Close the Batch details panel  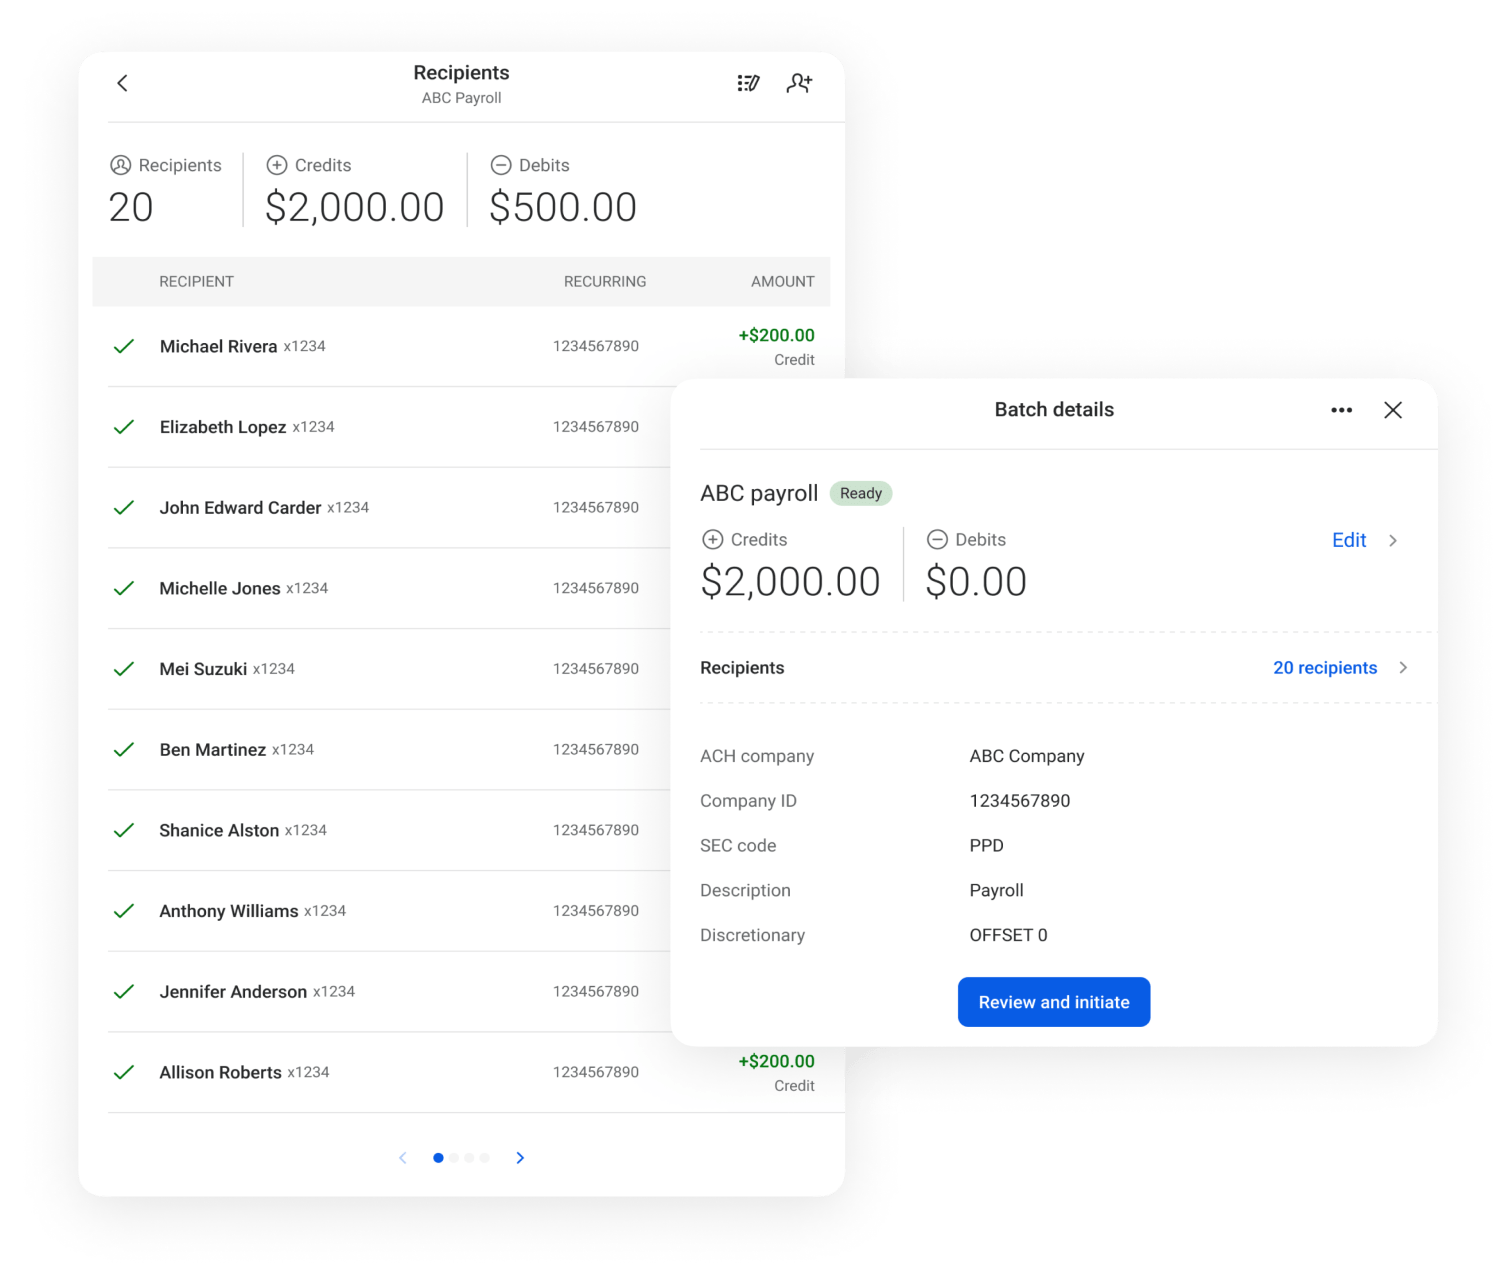pyautogui.click(x=1393, y=410)
